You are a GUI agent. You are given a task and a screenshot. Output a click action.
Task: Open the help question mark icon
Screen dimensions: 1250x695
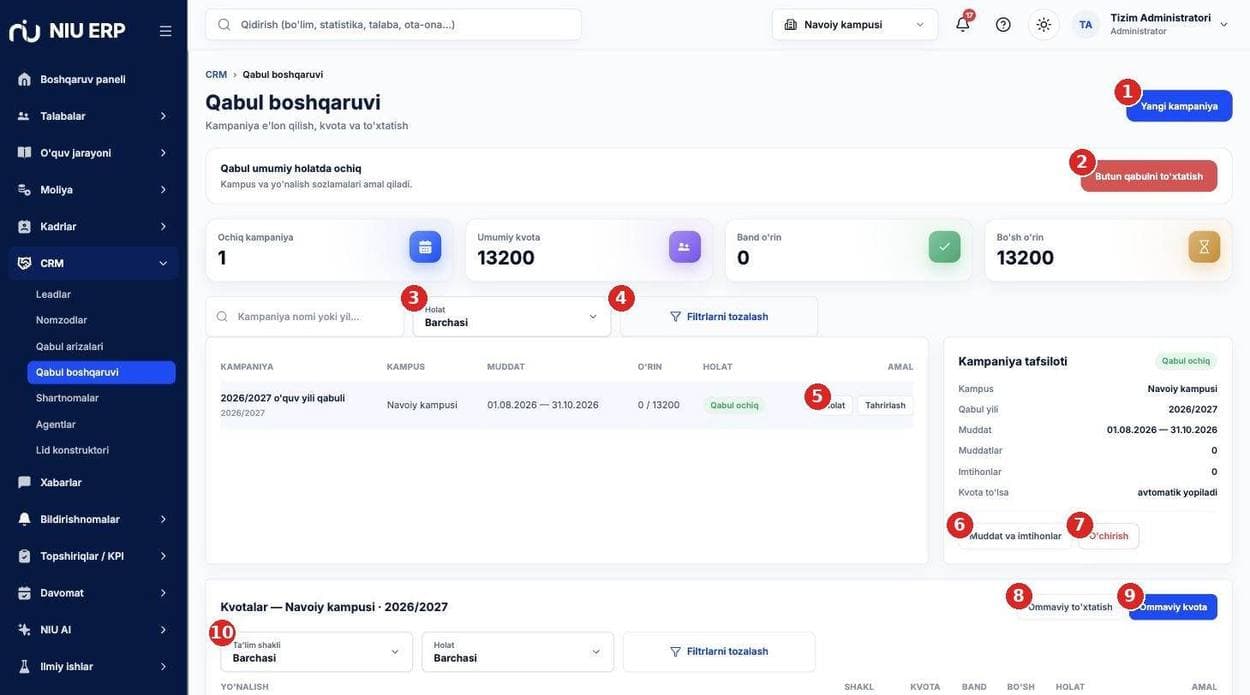(x=1003, y=24)
